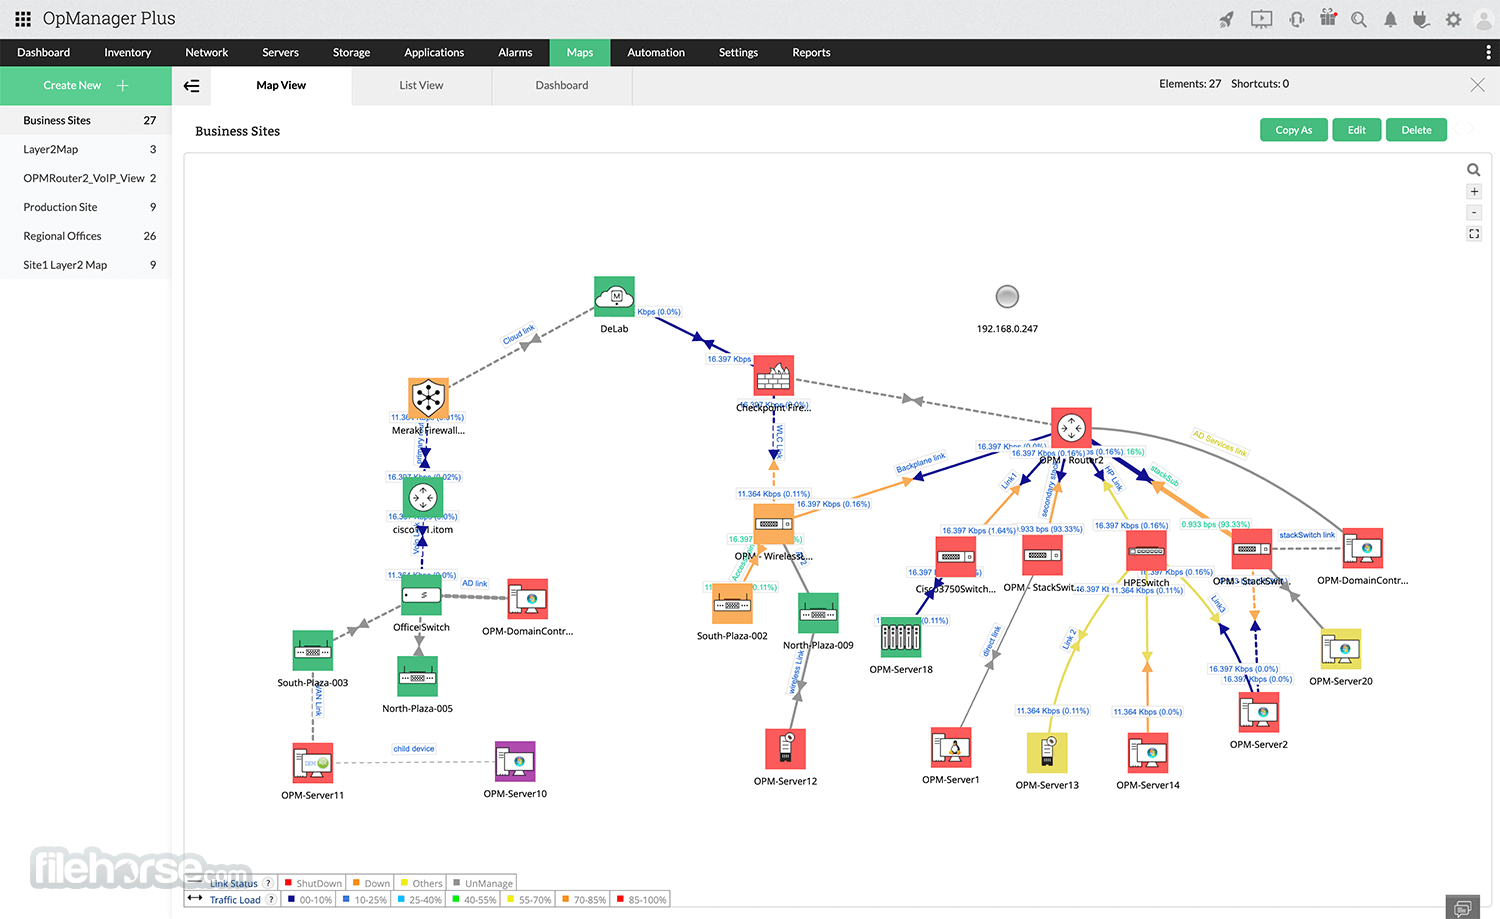Open the Storage menu
Viewport: 1500px width, 919px height.
[351, 53]
